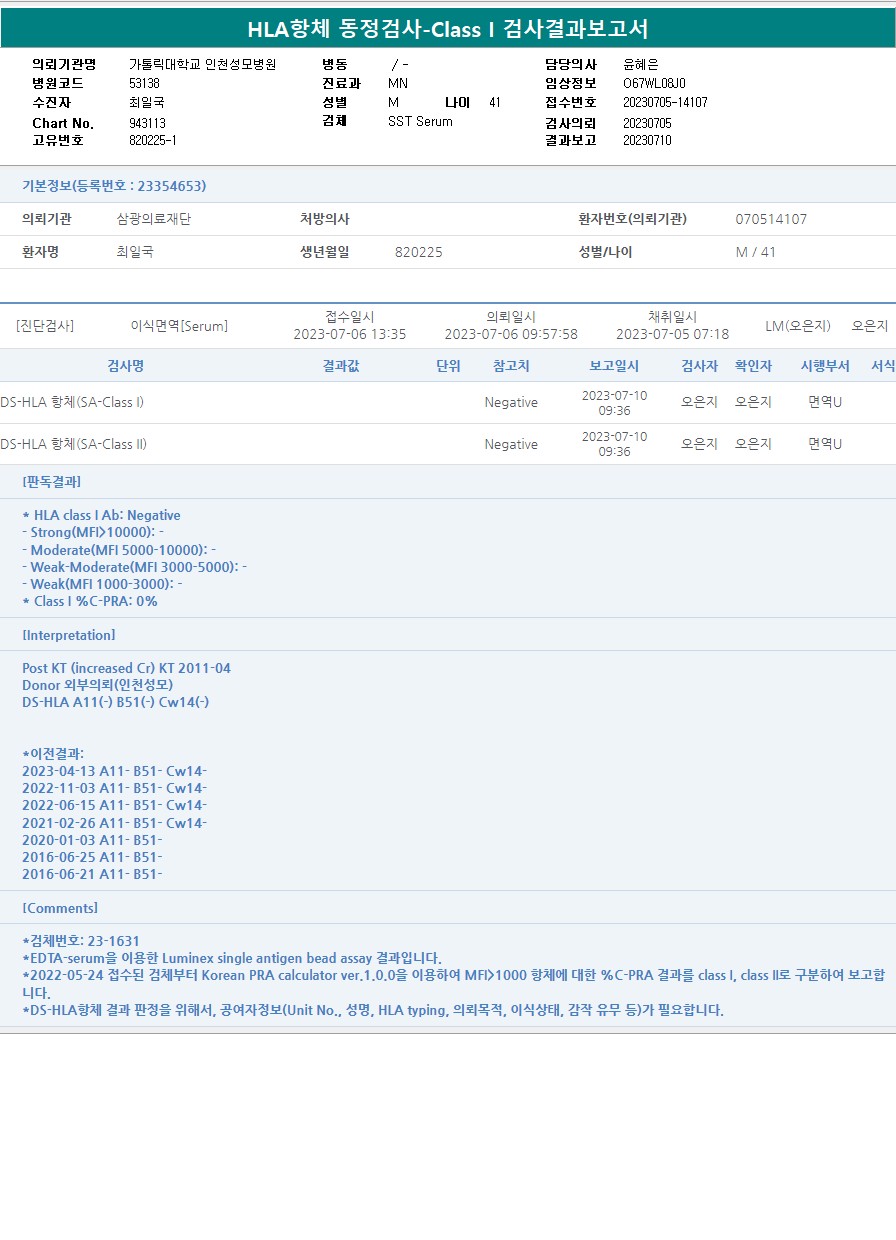The height and width of the screenshot is (1240, 896).
Task: Select 고유번호 value '820225-1'
Action: (153, 140)
